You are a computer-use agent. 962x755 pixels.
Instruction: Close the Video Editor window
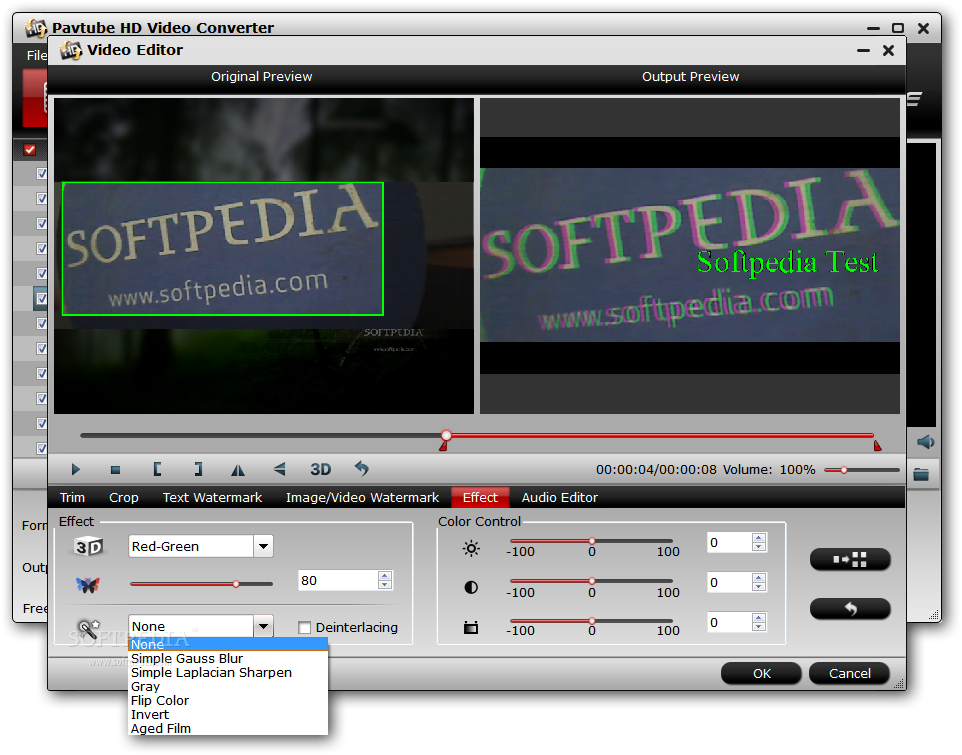(x=888, y=50)
